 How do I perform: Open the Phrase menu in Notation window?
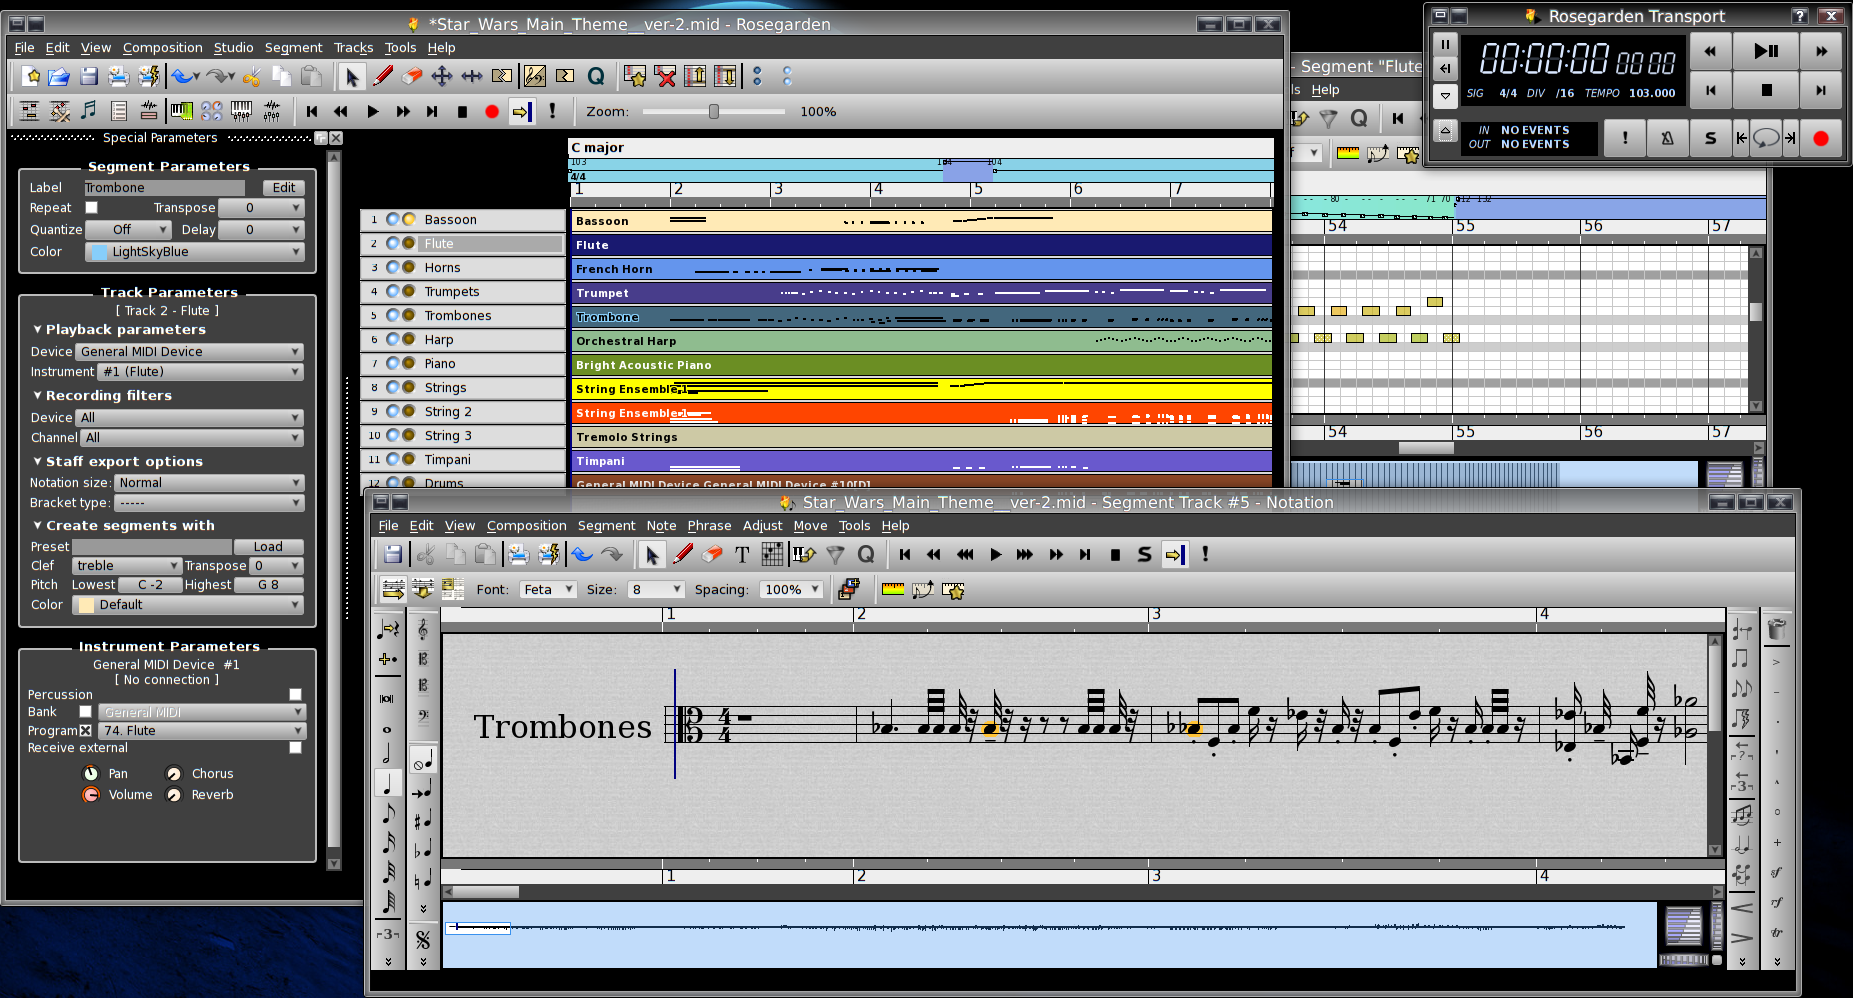tap(709, 526)
